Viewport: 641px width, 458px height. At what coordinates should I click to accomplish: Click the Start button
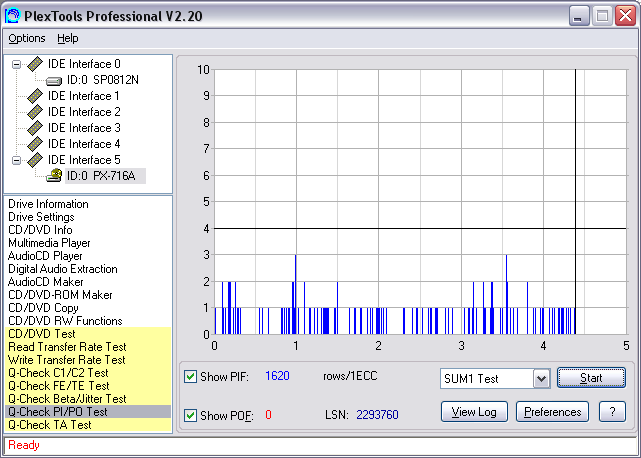pos(591,378)
